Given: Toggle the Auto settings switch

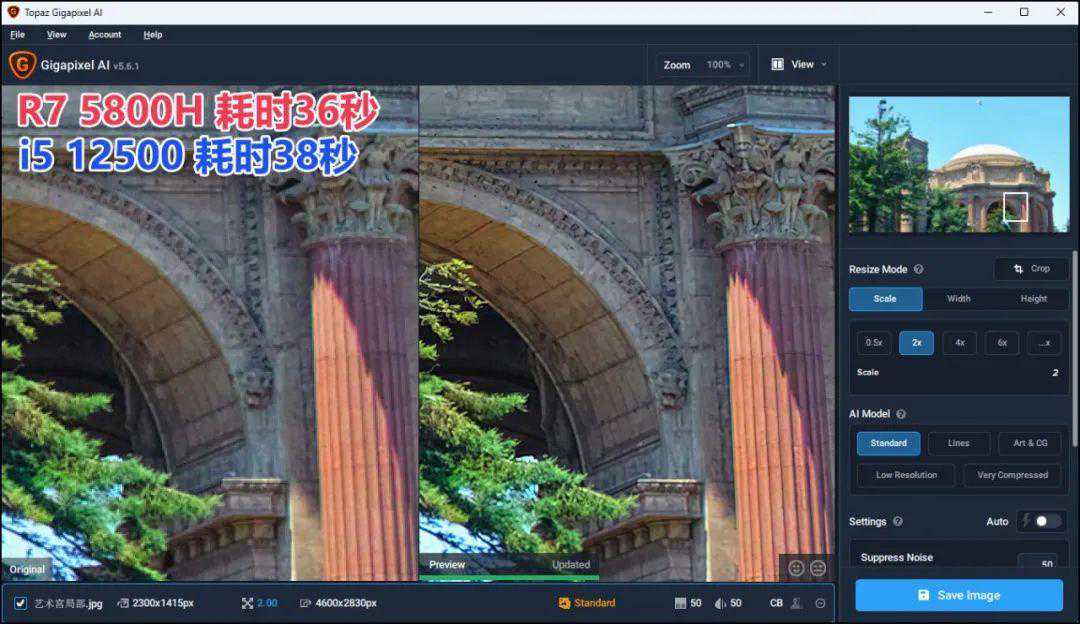Looking at the screenshot, I should click(x=1046, y=521).
